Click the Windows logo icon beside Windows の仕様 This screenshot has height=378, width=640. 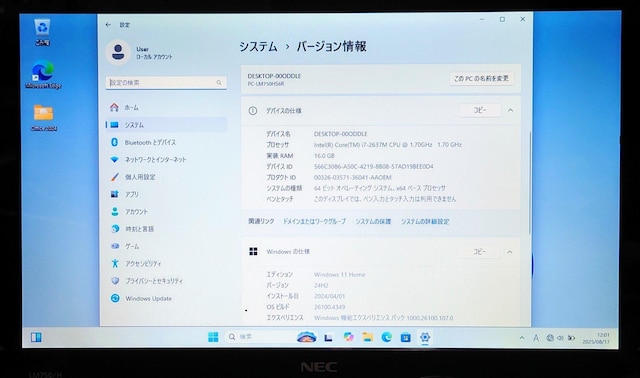pyautogui.click(x=253, y=251)
